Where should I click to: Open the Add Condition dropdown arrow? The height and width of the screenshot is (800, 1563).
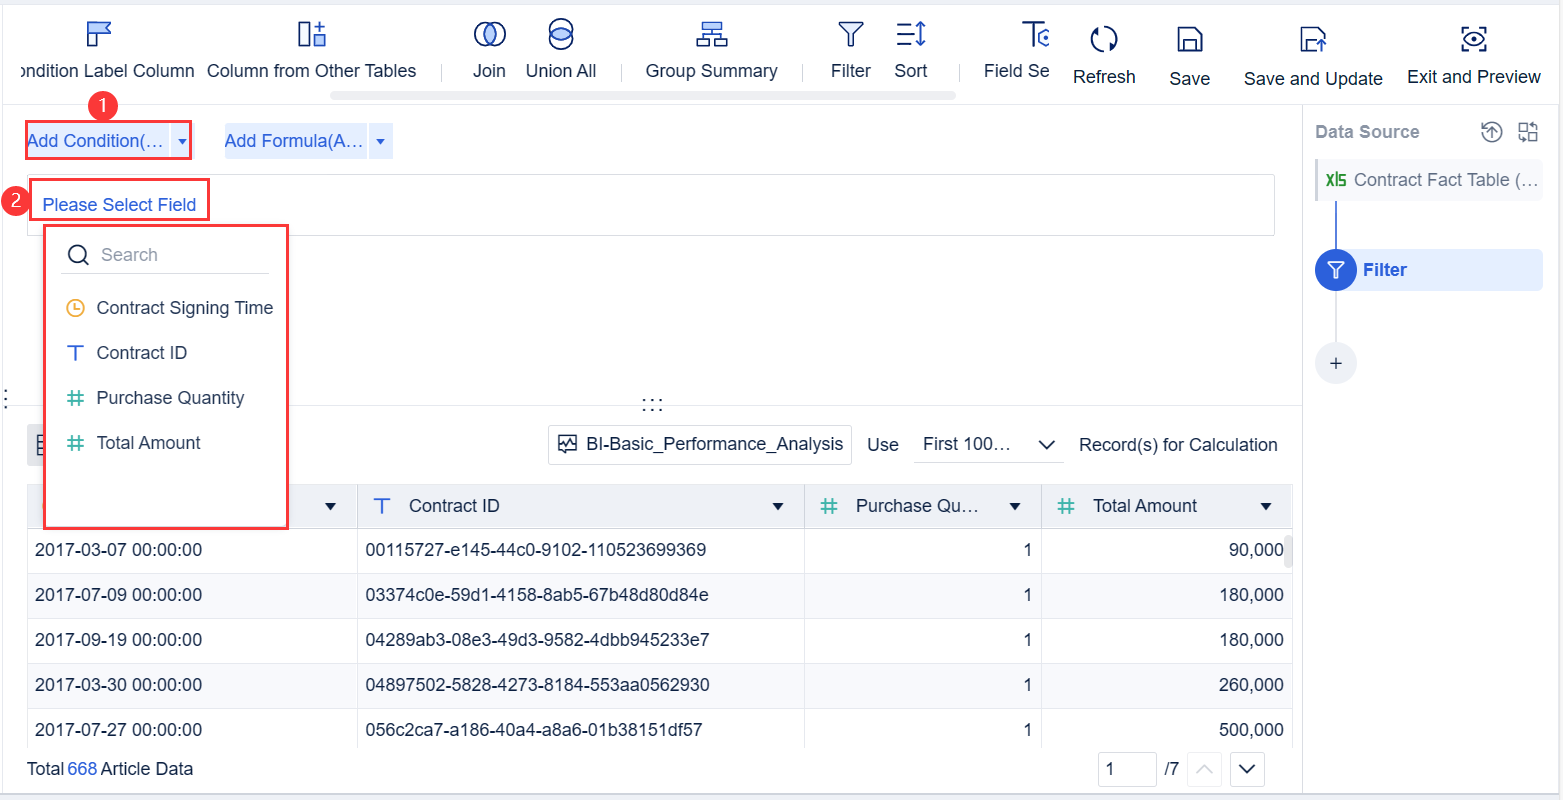(182, 142)
